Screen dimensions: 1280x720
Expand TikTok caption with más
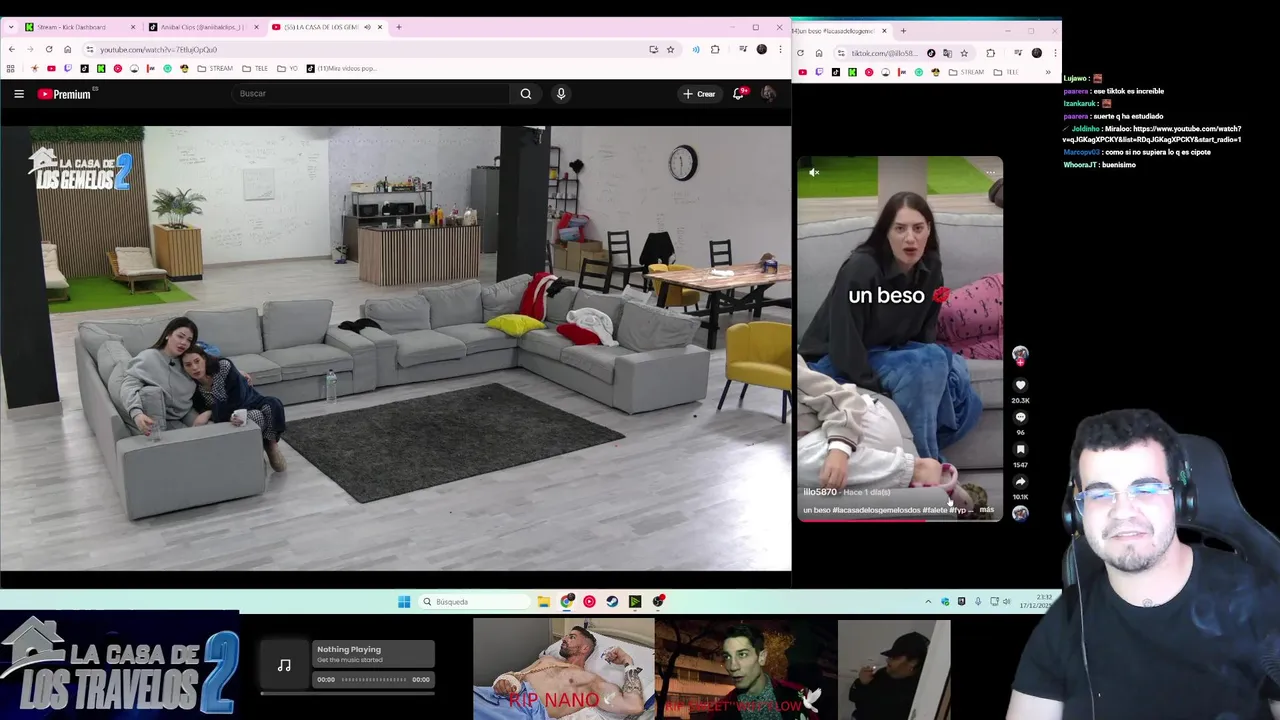[x=987, y=510]
